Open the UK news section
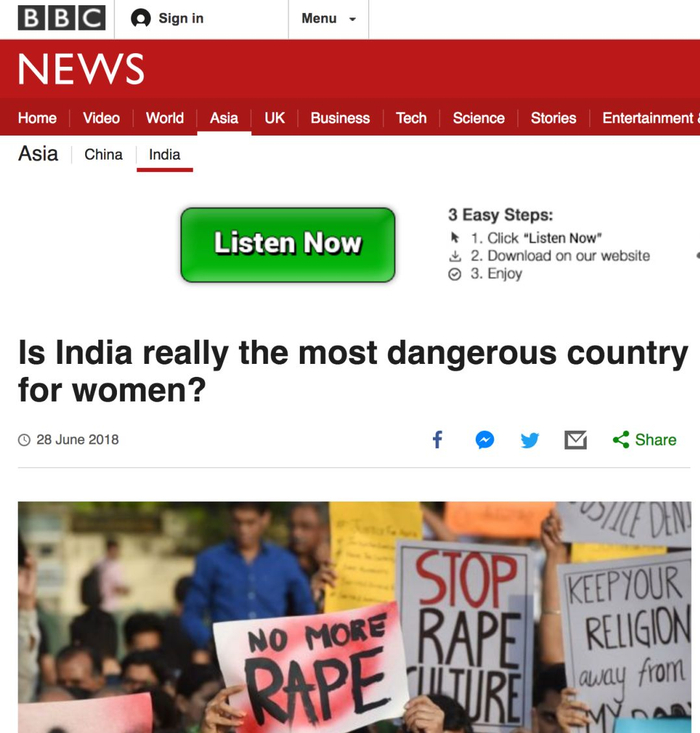 [x=274, y=118]
